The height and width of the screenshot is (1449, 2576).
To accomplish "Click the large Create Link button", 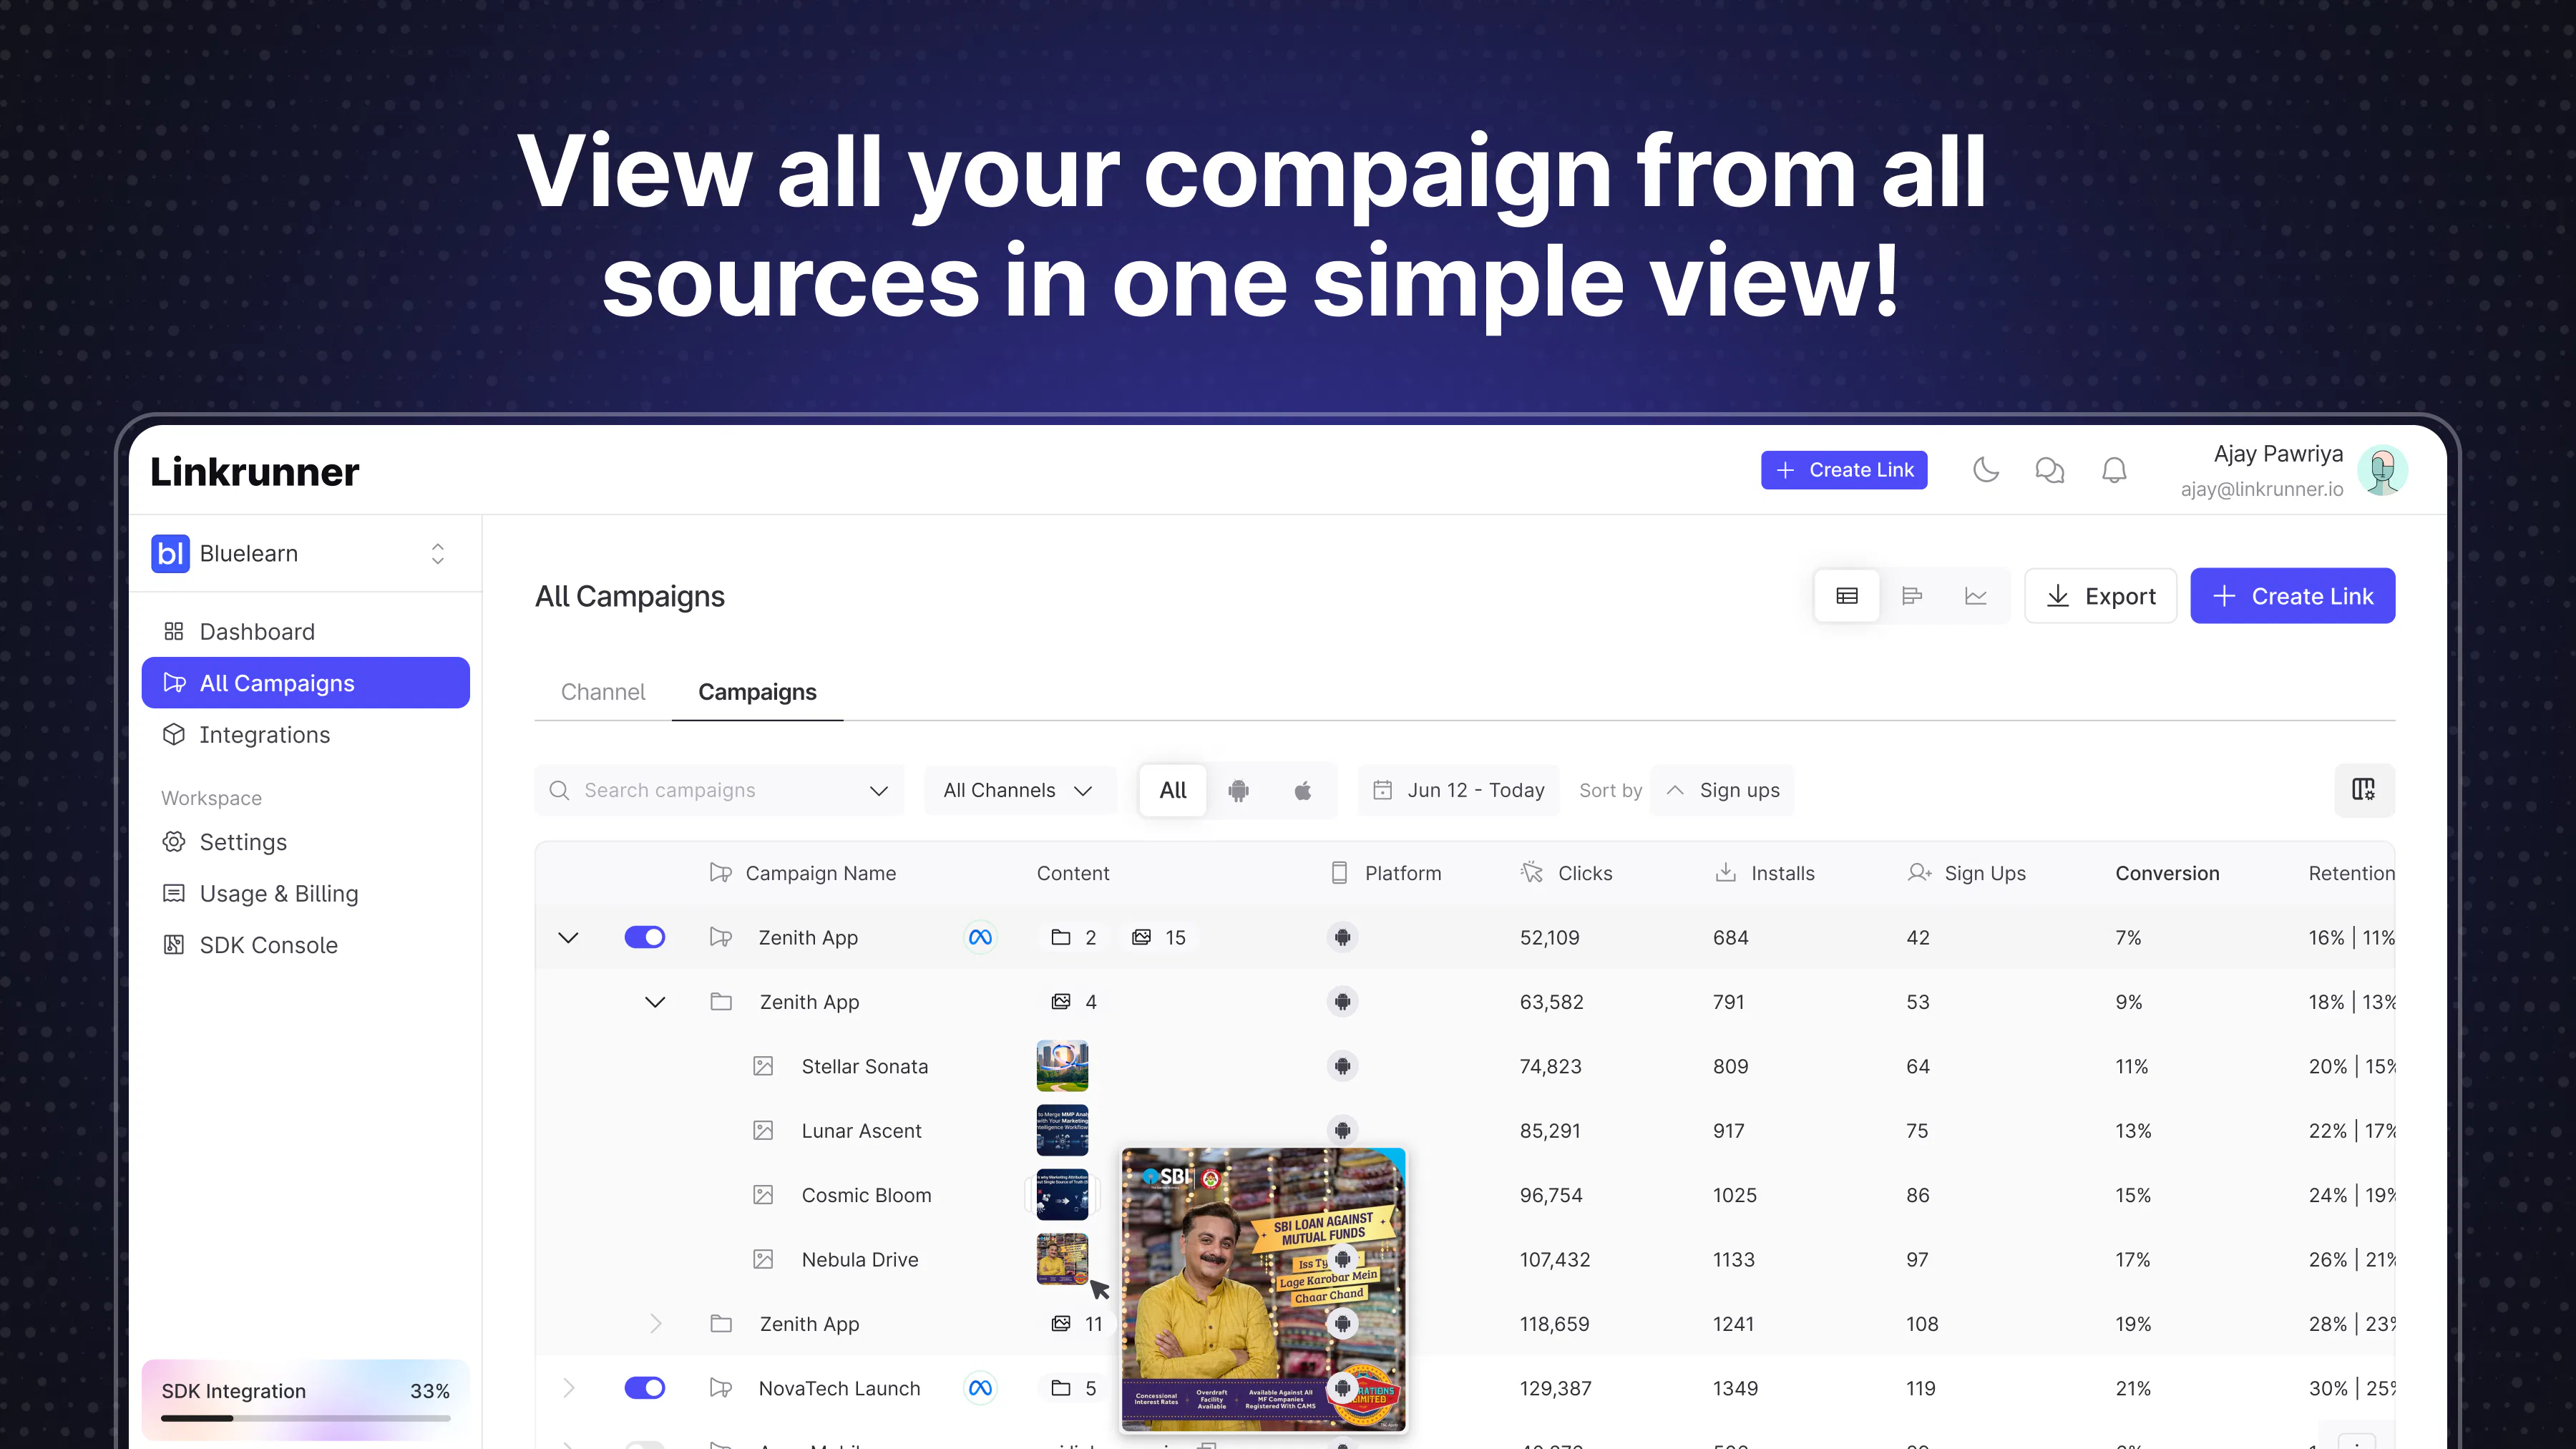I will (x=2292, y=596).
